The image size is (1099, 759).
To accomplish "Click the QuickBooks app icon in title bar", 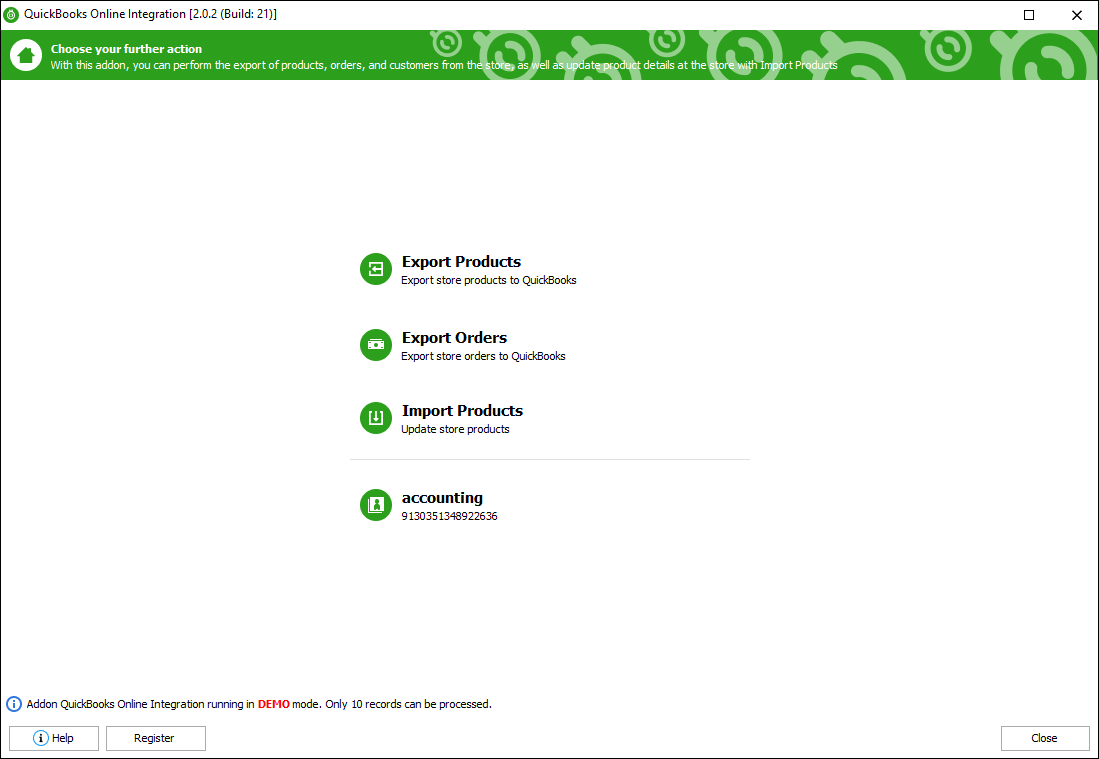I will point(11,15).
